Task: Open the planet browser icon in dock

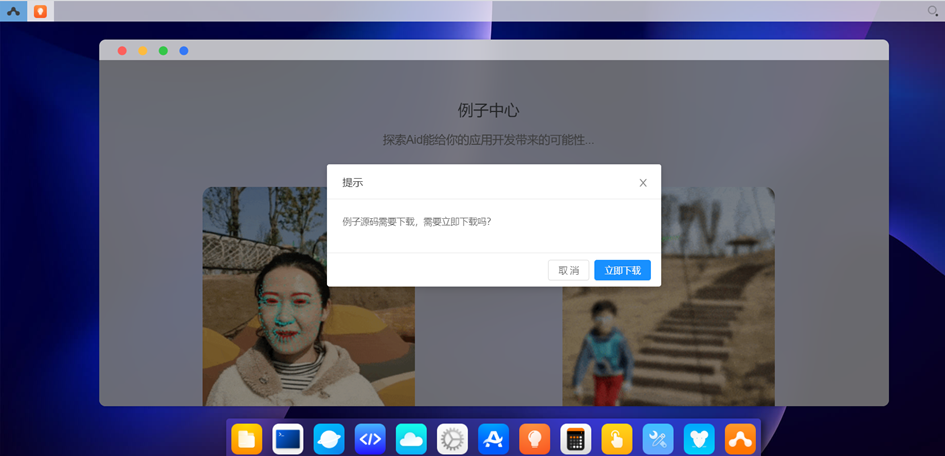Action: [x=329, y=439]
